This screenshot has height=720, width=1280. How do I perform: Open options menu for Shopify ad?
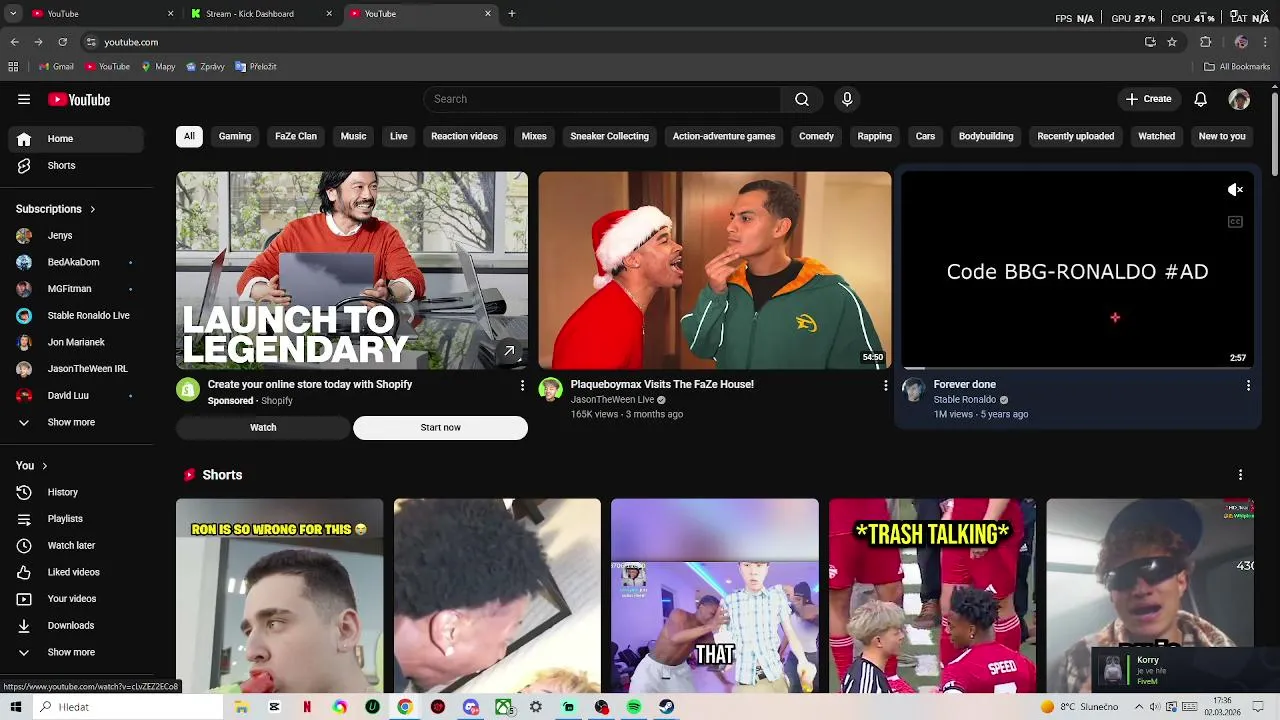click(x=522, y=385)
